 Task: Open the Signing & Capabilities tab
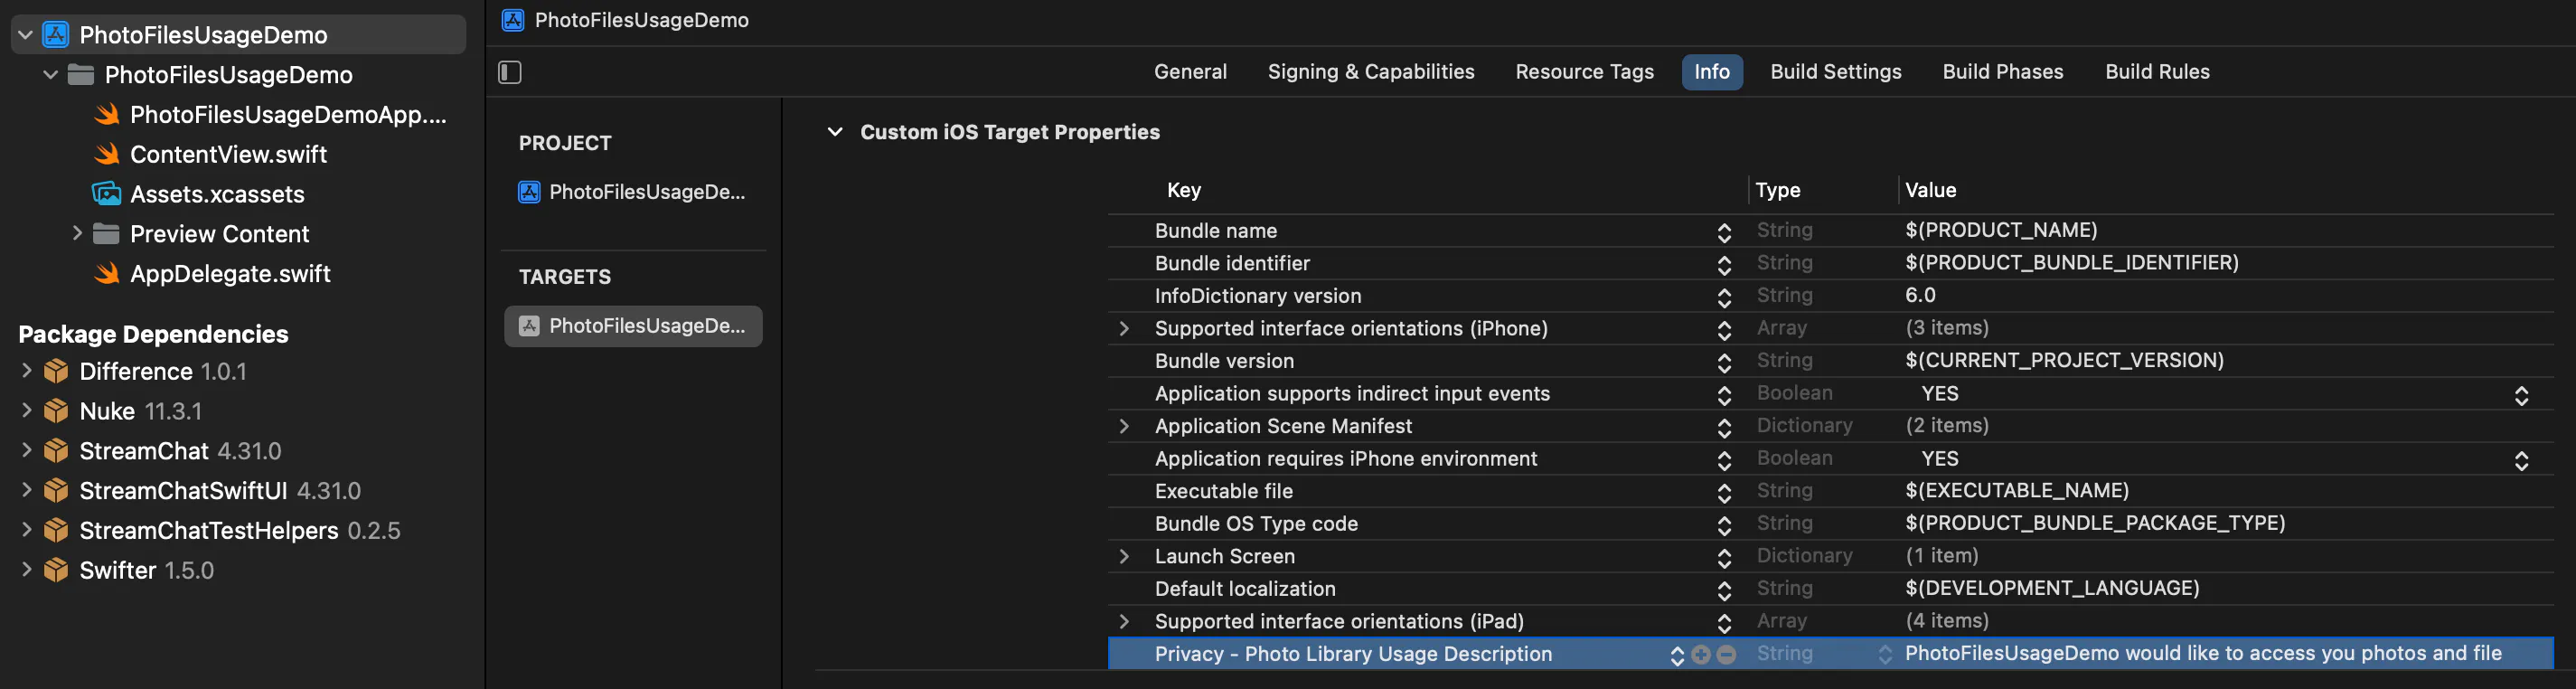coord(1370,72)
